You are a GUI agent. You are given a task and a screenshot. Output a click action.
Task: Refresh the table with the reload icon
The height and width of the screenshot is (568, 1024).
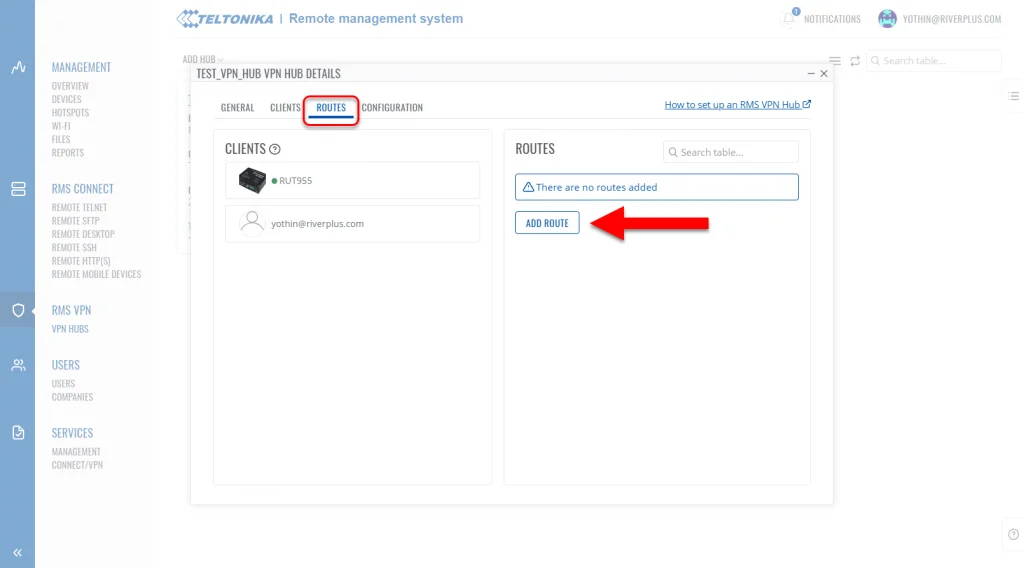click(x=855, y=61)
